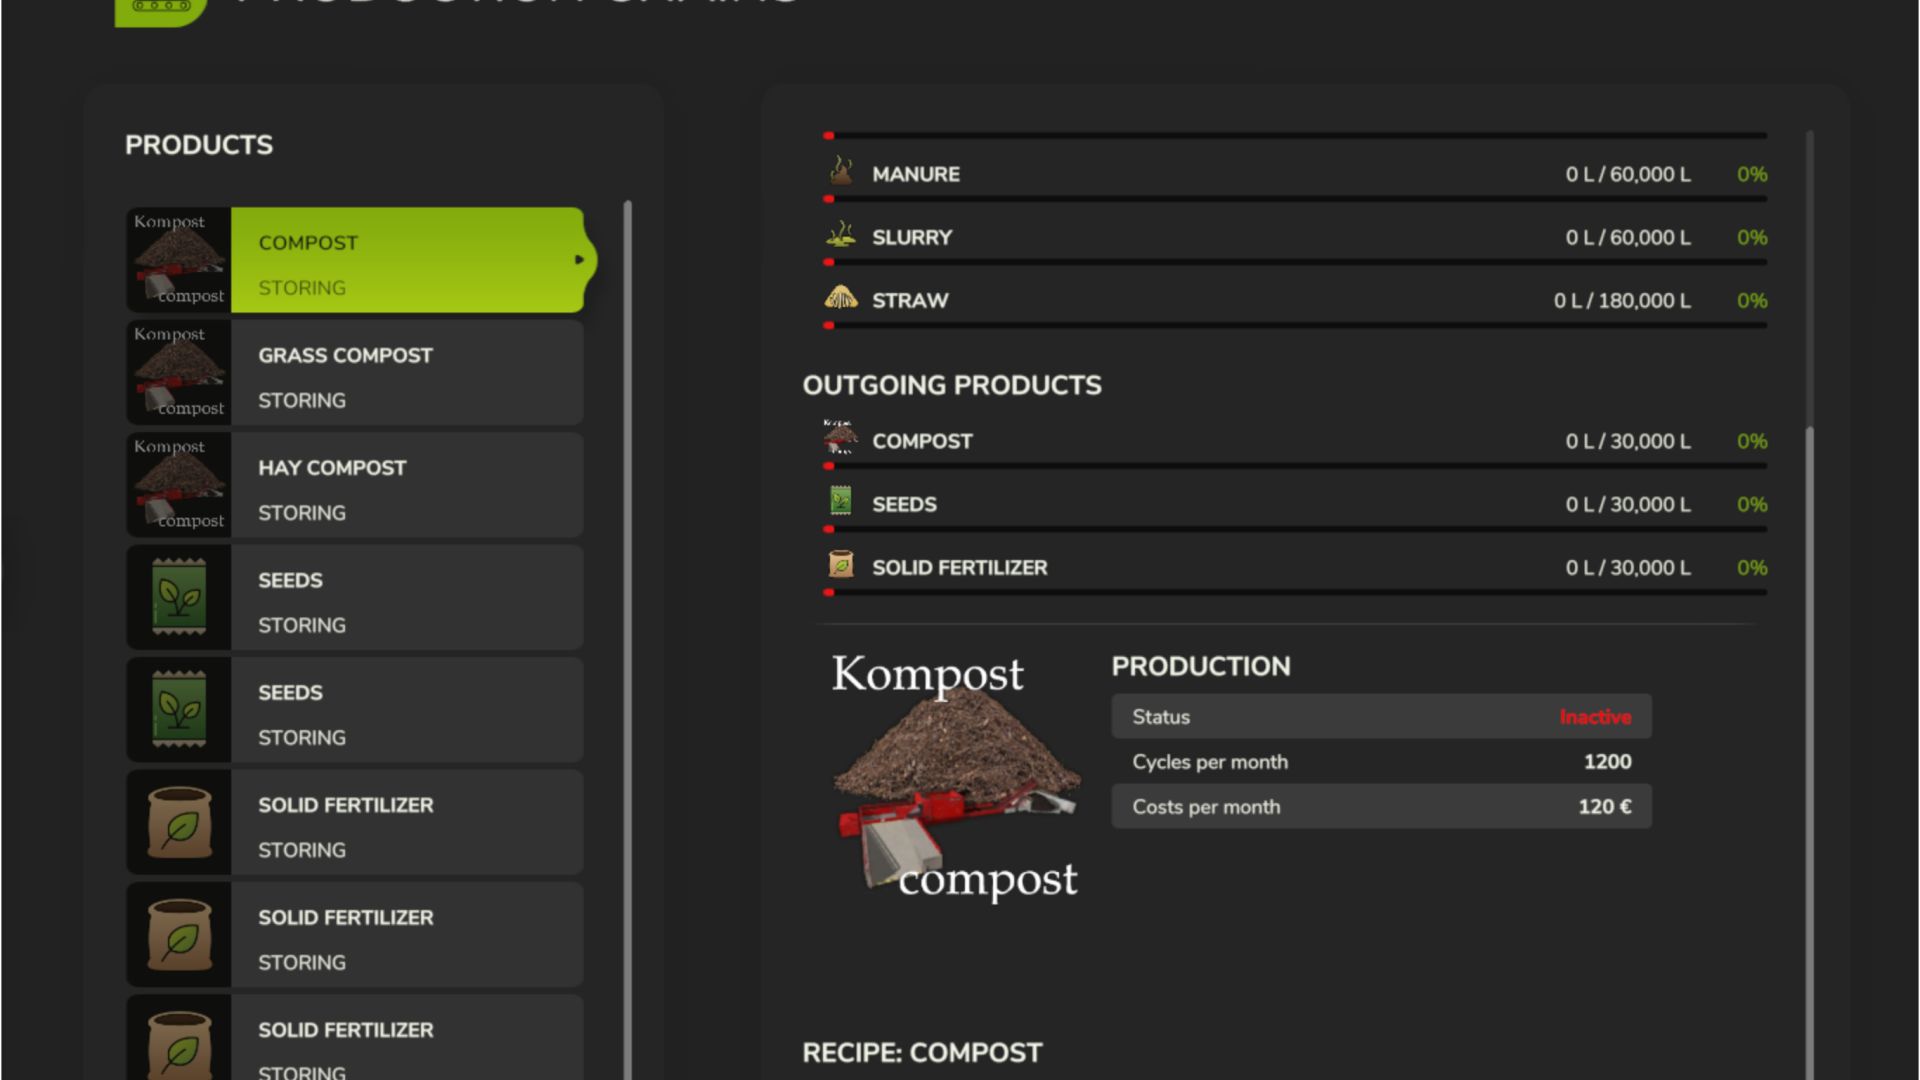Viewport: 1920px width, 1080px height.
Task: Click the Costs per month row
Action: click(1380, 807)
